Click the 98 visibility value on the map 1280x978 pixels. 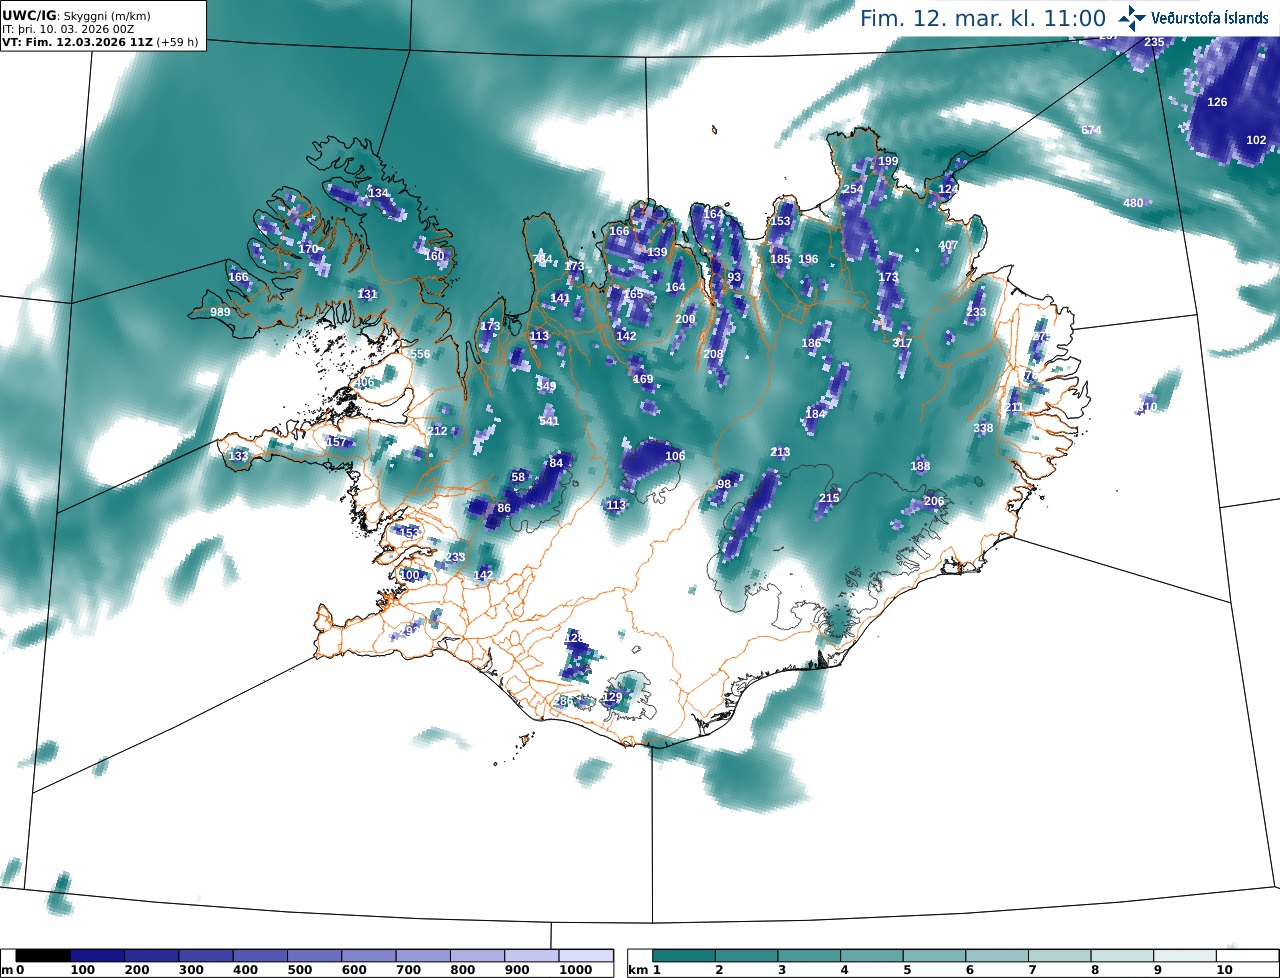(725, 485)
